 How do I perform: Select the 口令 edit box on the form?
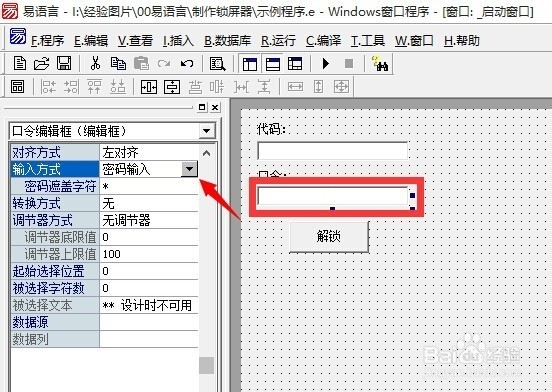pos(333,196)
